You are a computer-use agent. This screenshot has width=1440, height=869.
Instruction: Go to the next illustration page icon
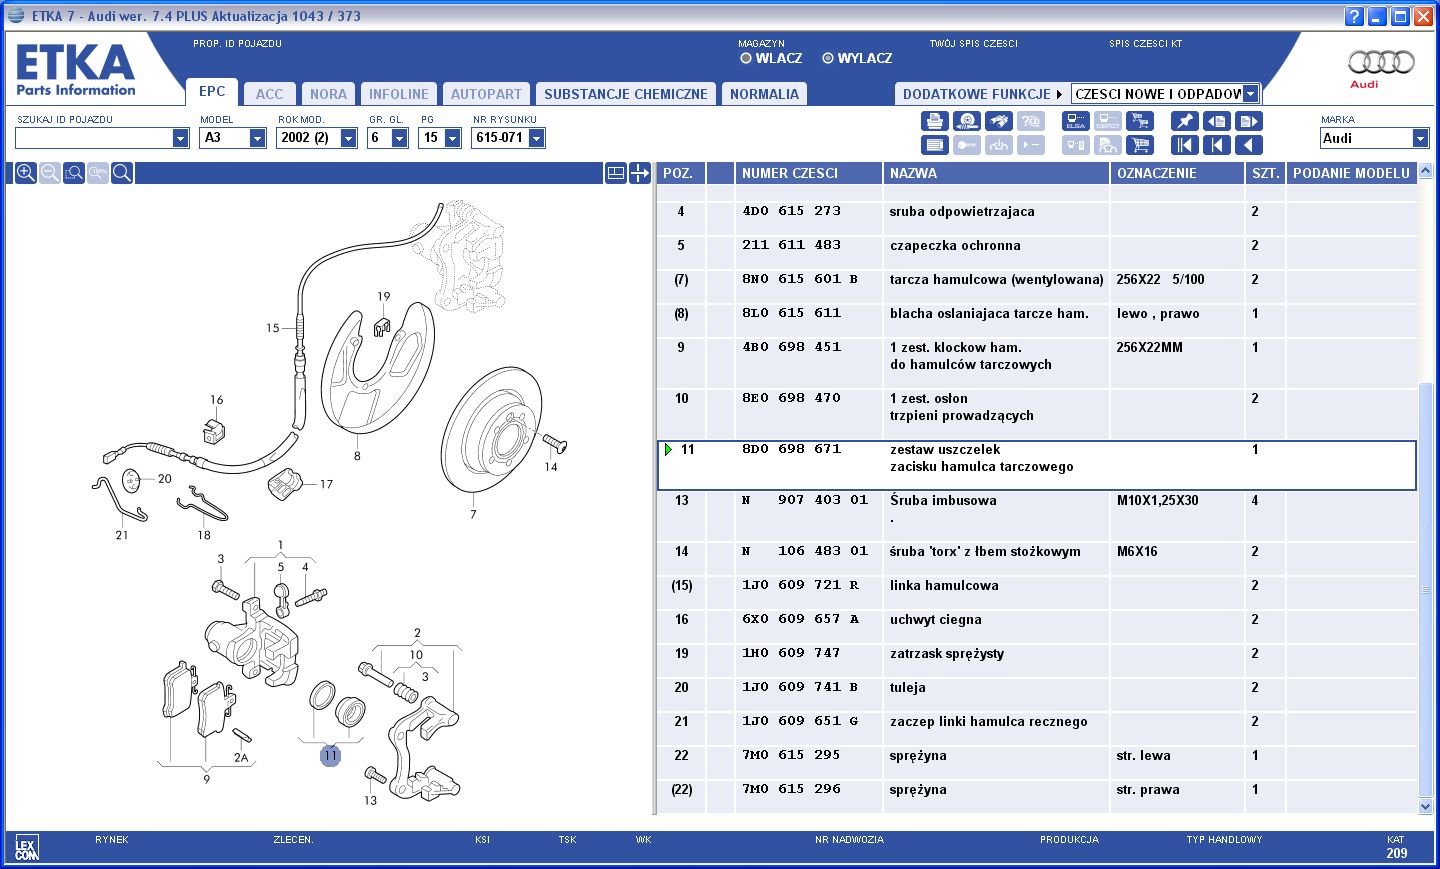pos(1249,121)
